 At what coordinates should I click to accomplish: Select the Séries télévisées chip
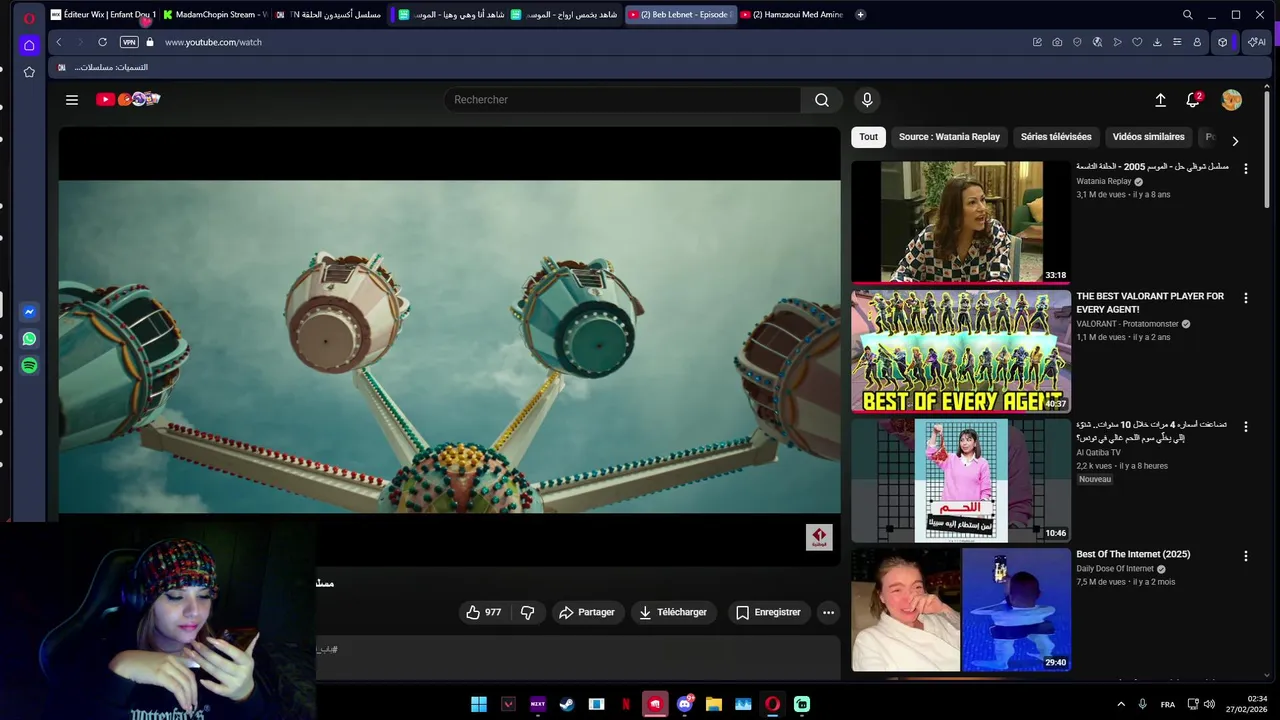[1056, 137]
